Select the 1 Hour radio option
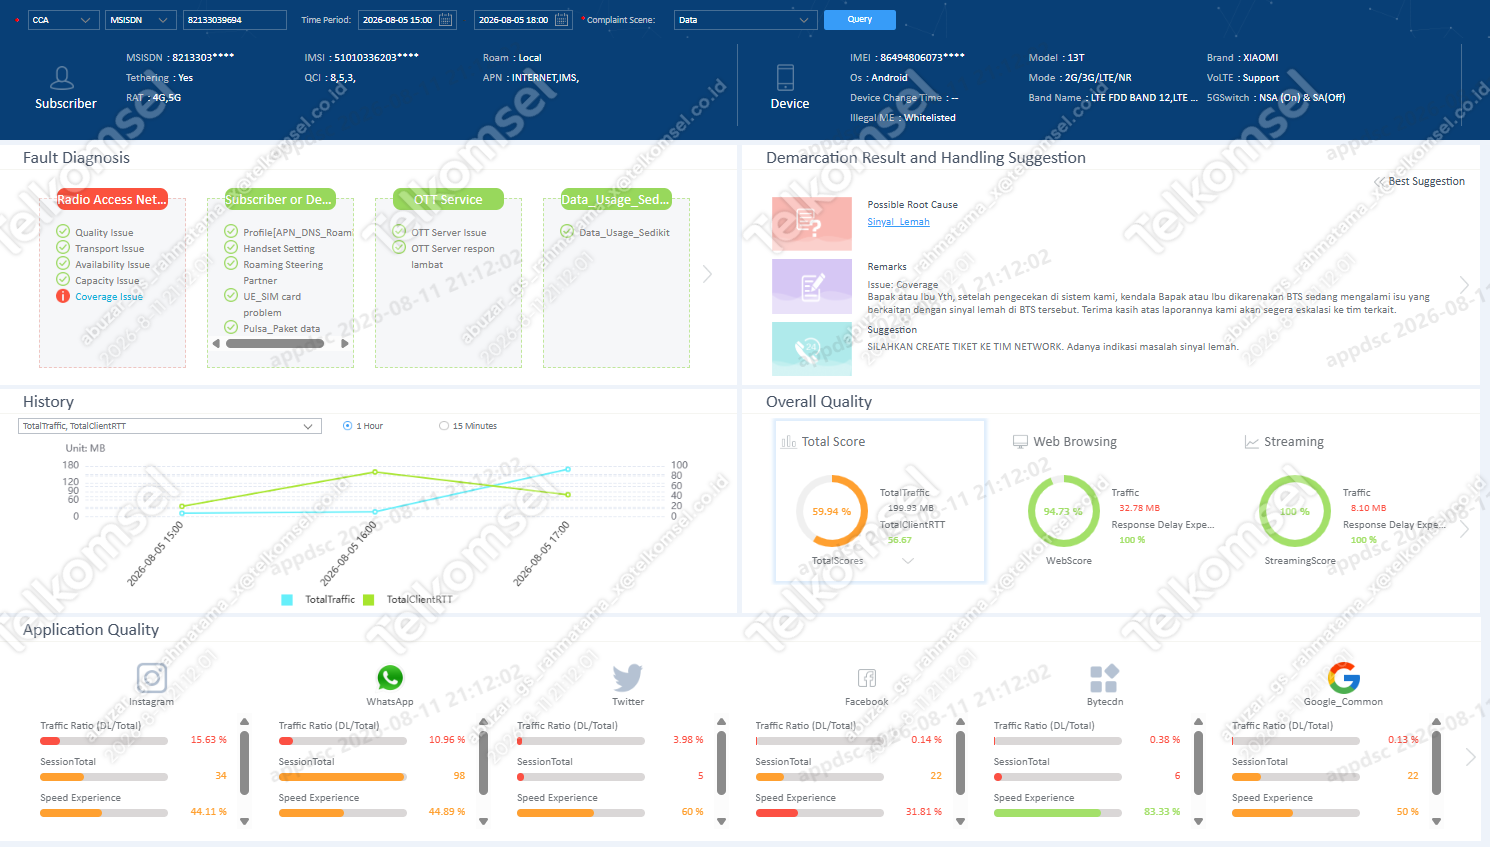Viewport: 1490px width, 847px height. [x=347, y=426]
